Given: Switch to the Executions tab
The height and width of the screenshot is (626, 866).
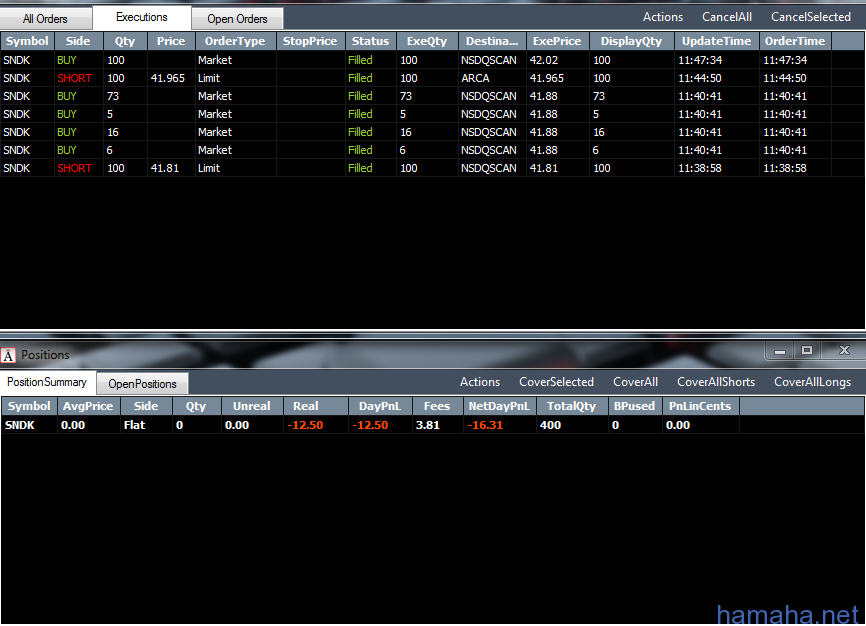Looking at the screenshot, I should (141, 17).
